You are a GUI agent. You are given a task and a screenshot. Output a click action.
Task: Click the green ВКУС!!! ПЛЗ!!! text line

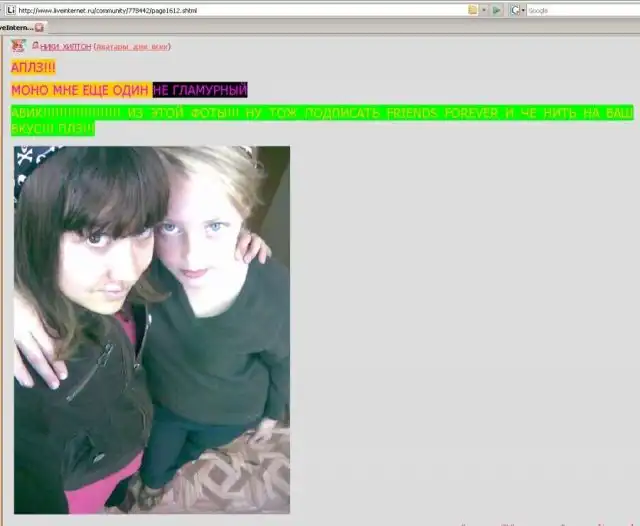(52, 129)
